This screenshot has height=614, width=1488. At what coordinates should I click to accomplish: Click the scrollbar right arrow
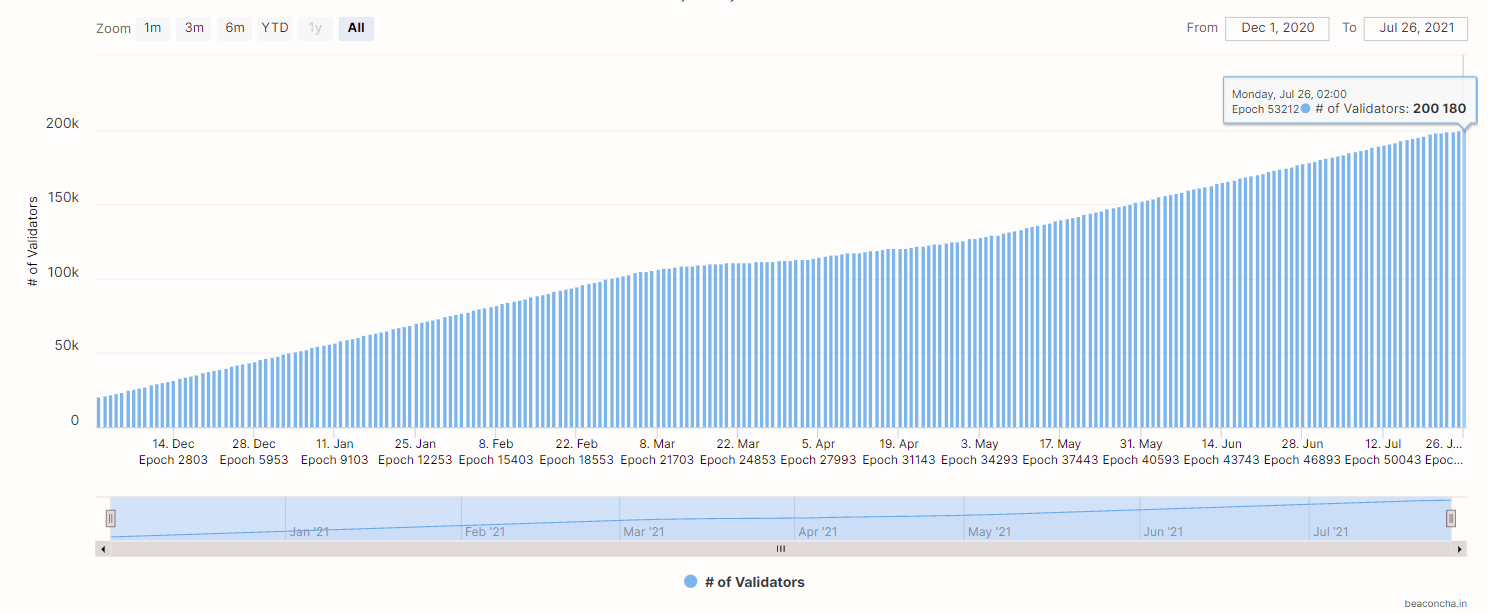pyautogui.click(x=1461, y=549)
